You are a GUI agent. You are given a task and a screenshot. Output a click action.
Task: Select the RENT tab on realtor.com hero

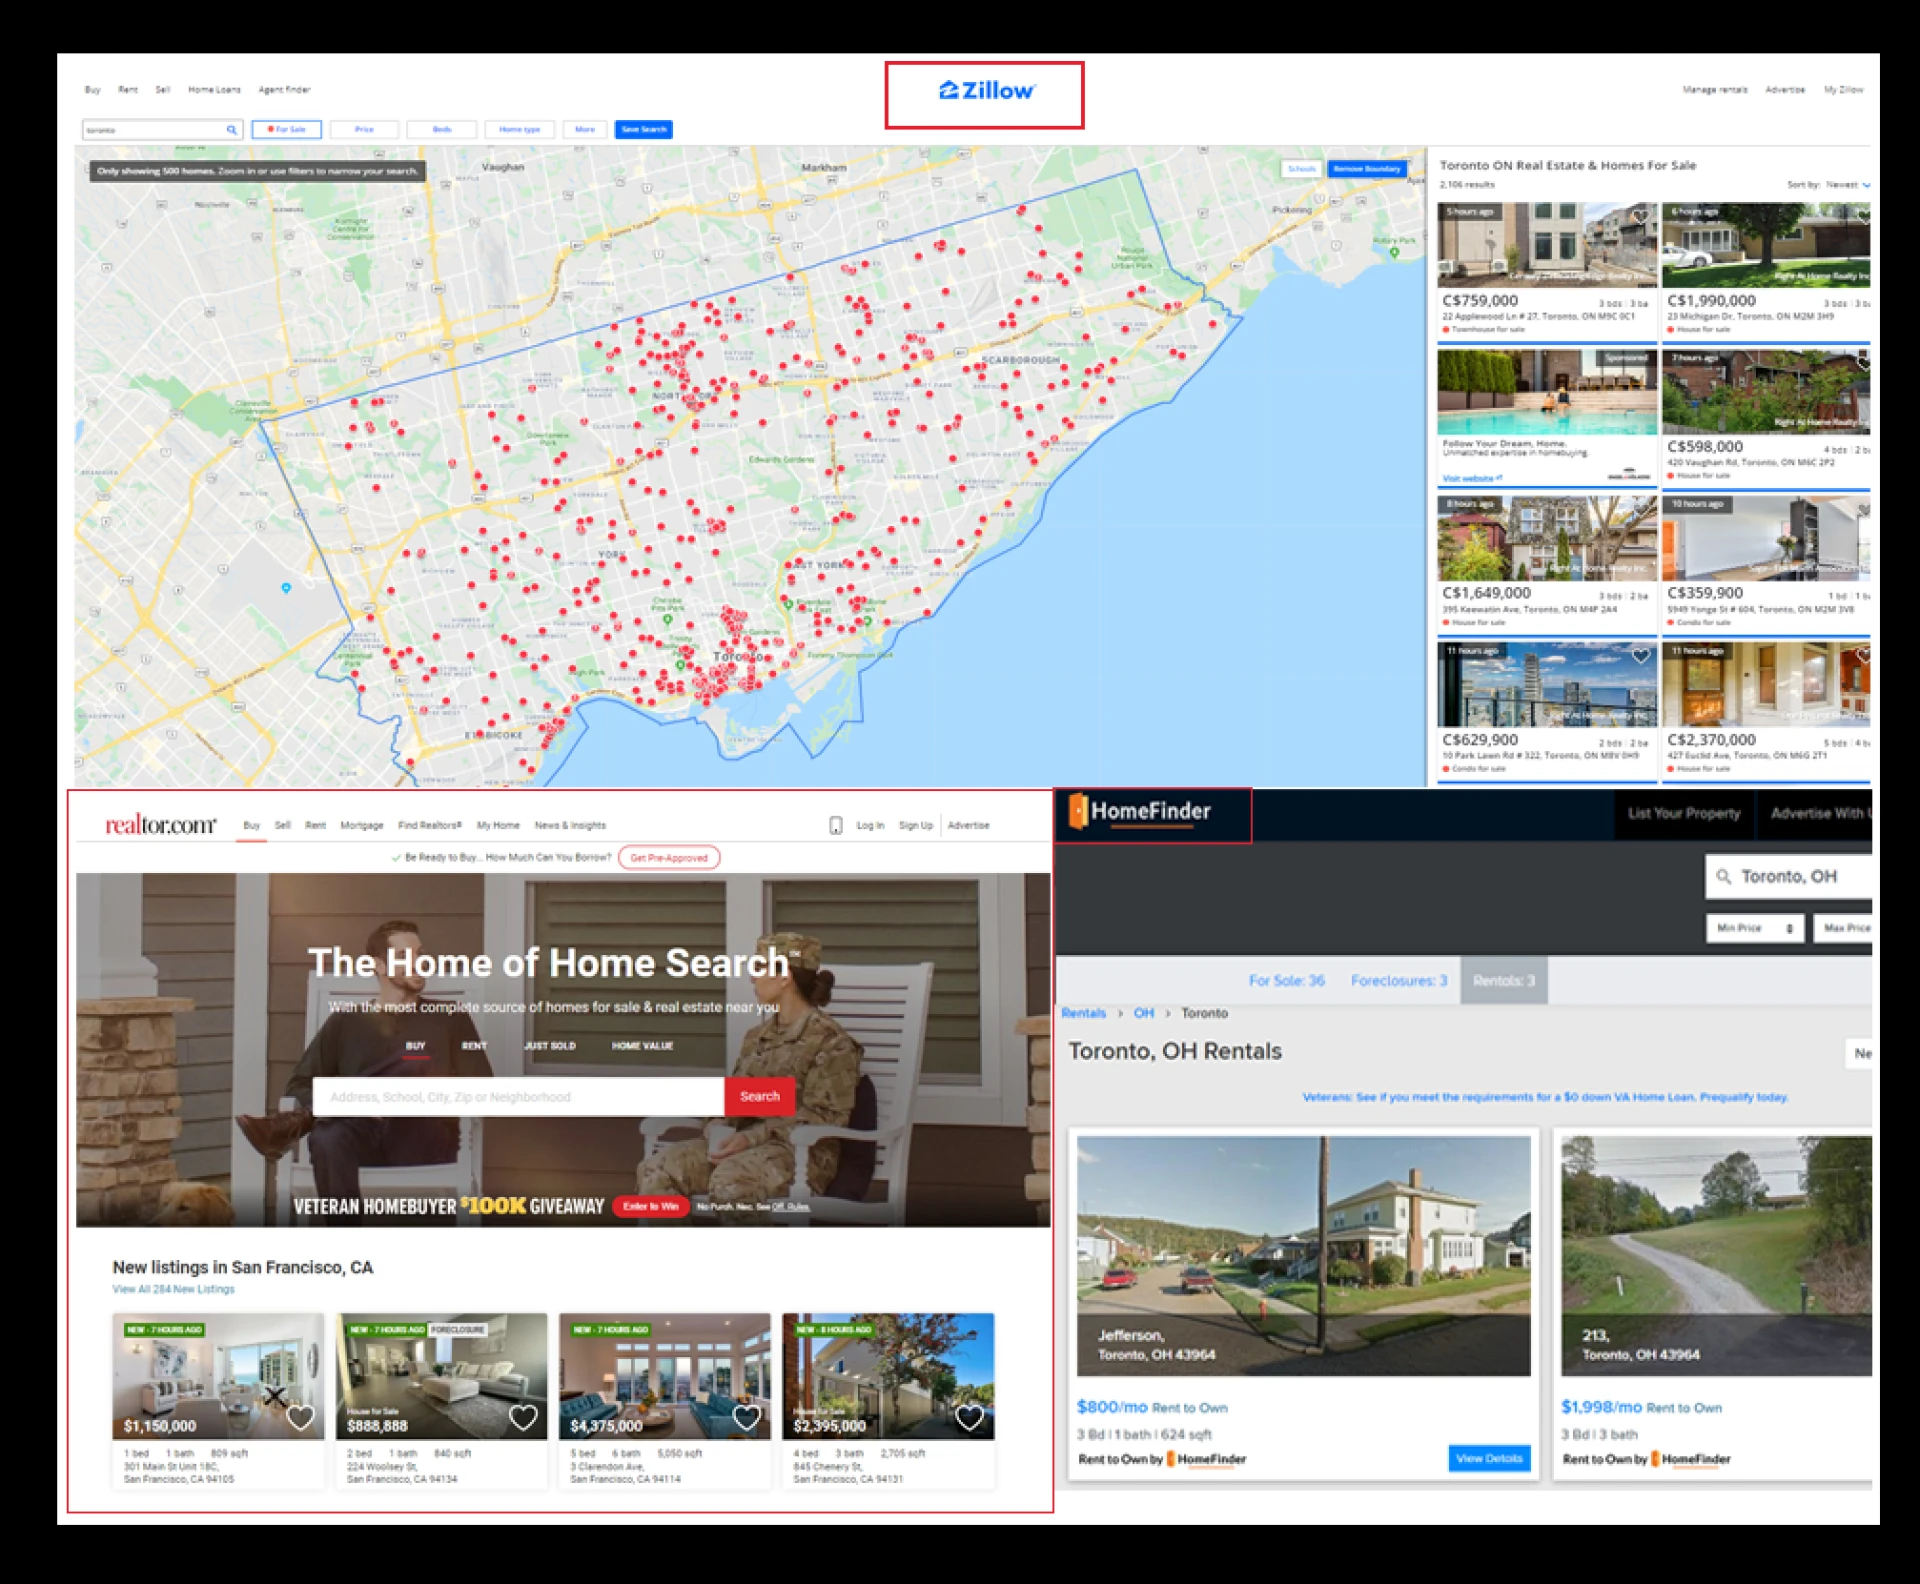pos(474,1046)
